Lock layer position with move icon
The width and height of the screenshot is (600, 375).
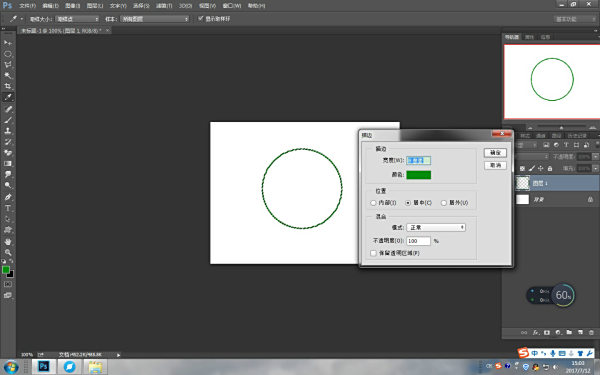(541, 168)
